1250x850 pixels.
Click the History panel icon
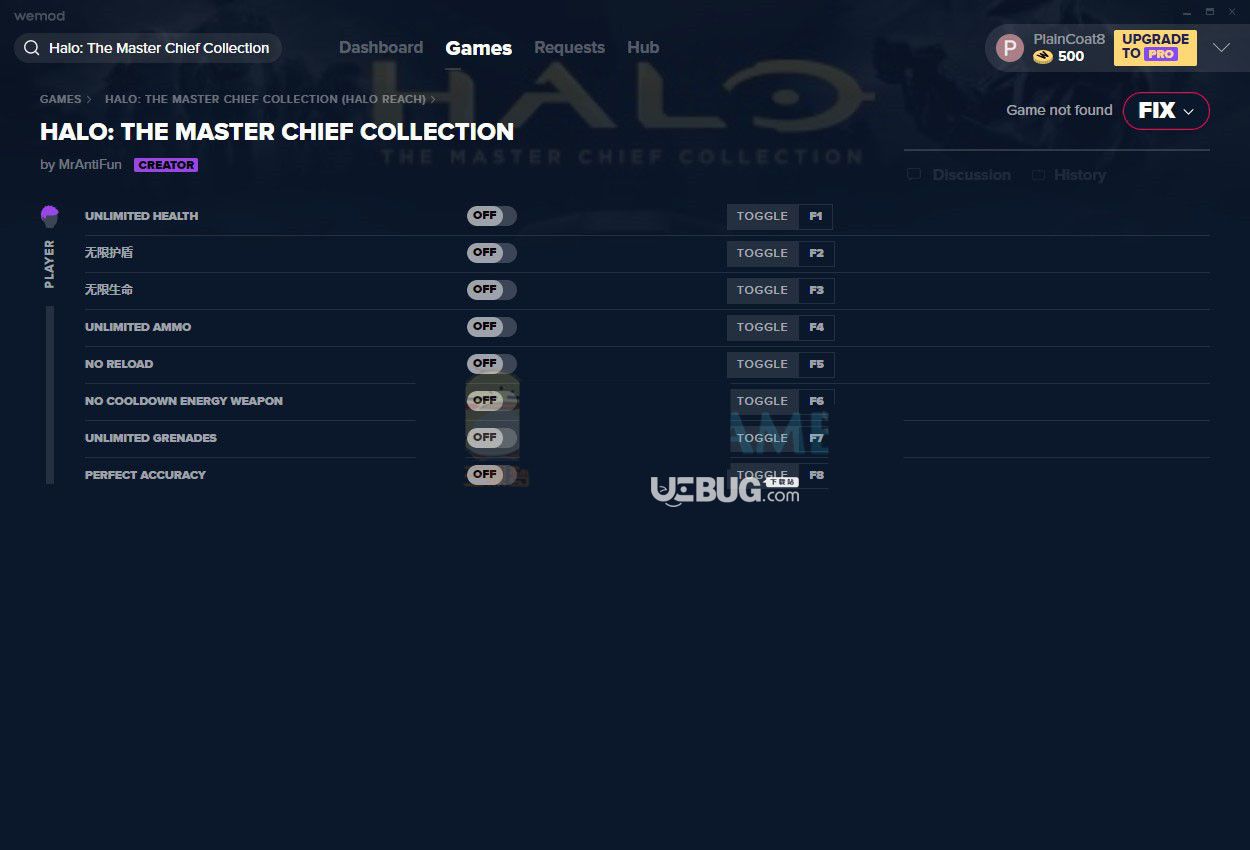[x=1039, y=175]
